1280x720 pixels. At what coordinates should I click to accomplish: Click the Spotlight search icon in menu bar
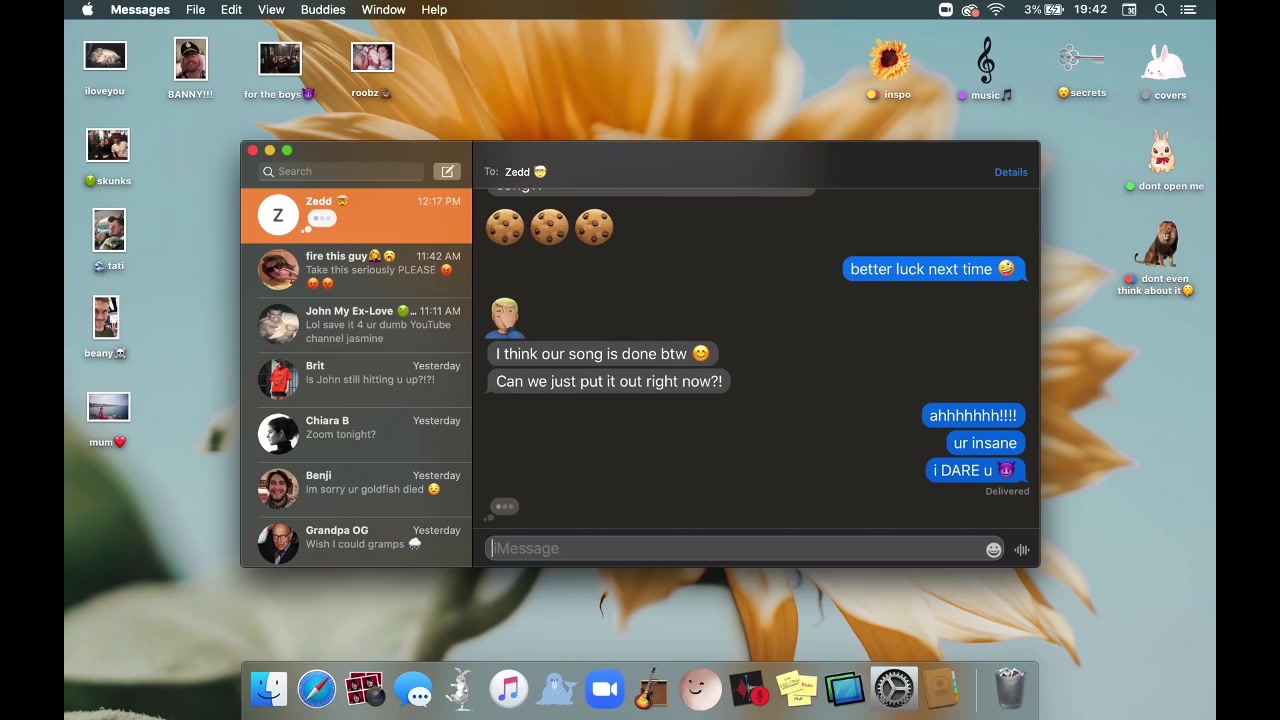point(1160,10)
